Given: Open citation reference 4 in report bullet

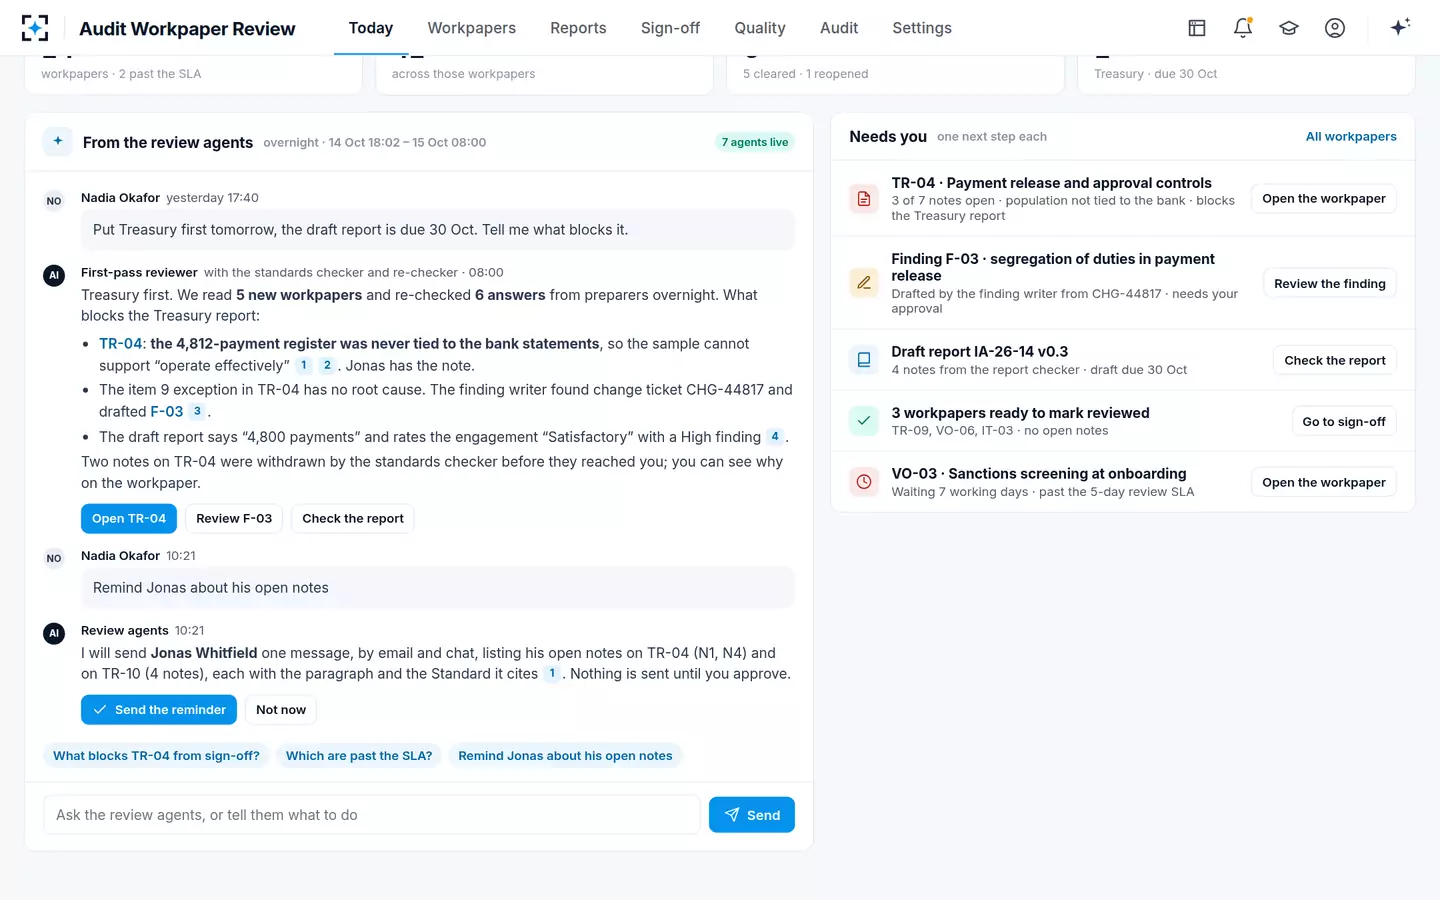Looking at the screenshot, I should 775,437.
